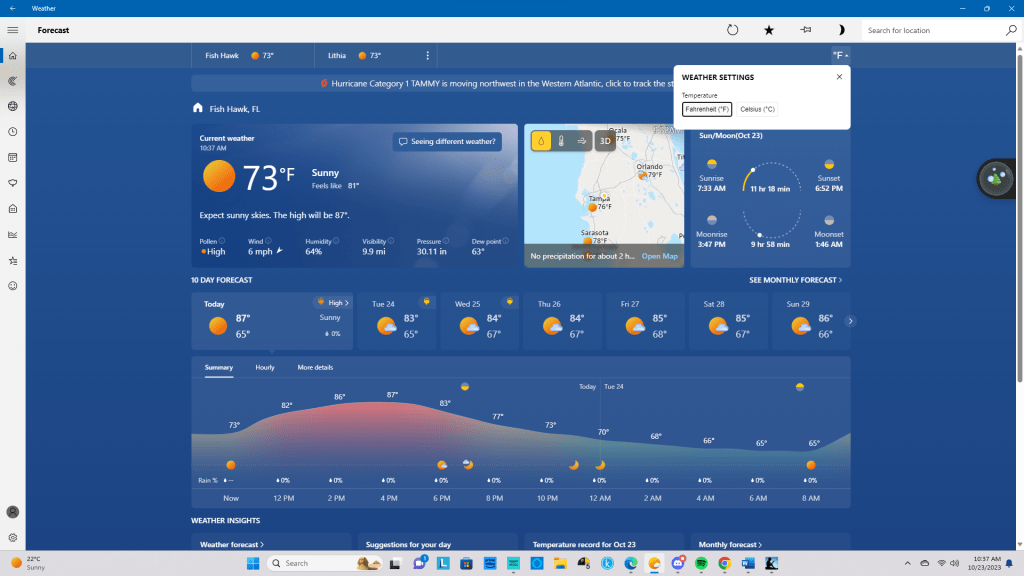The height and width of the screenshot is (576, 1024).
Task: Select the temperature thermometer map layer
Action: coord(561,141)
